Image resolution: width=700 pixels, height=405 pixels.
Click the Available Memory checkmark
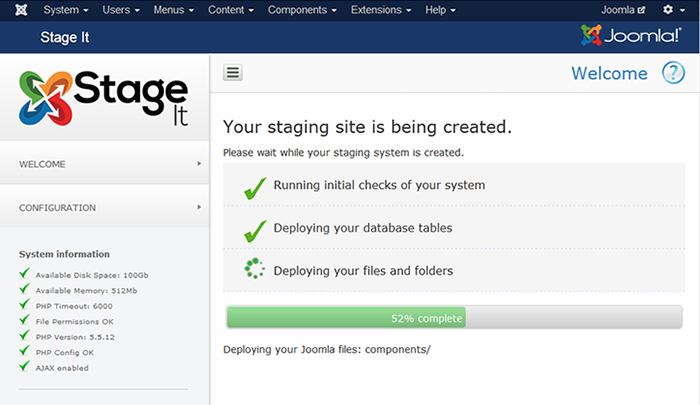tap(25, 288)
